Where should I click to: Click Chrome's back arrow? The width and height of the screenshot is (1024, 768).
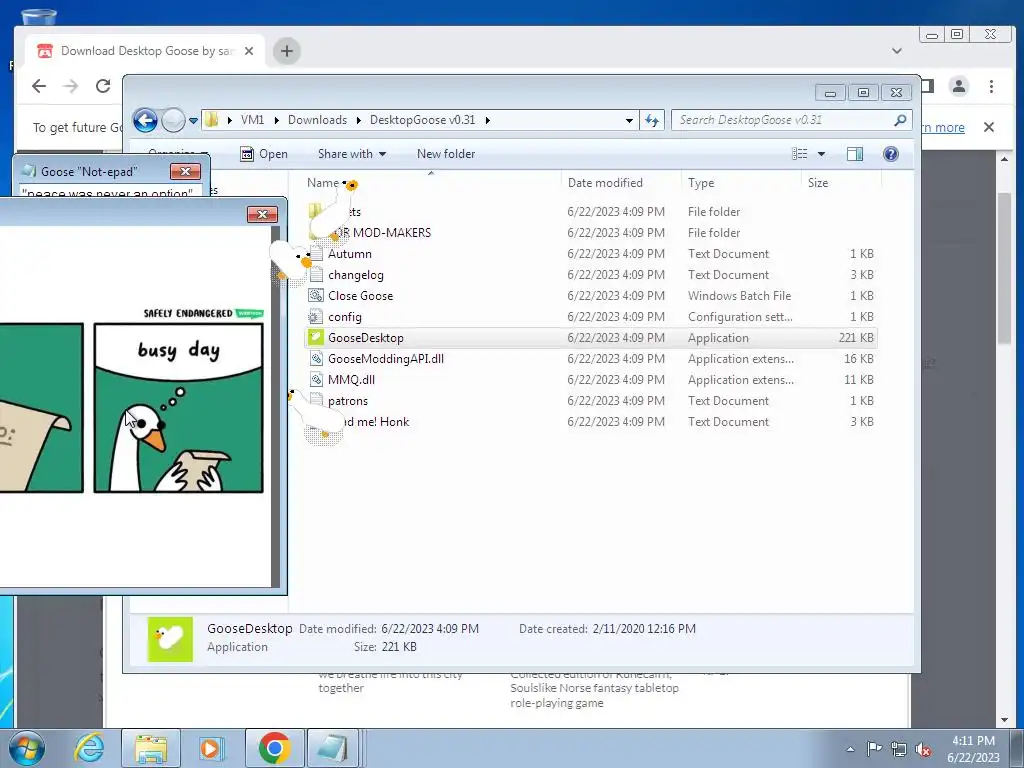pos(39,86)
